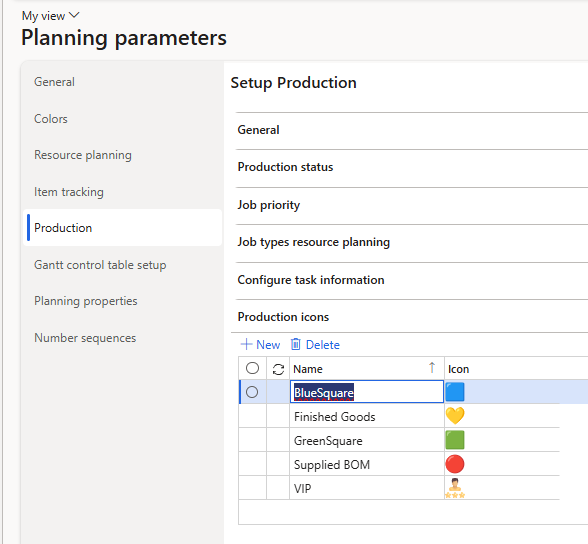Click the Name column sort arrow
Image resolution: width=588 pixels, height=544 pixels.
click(x=432, y=368)
